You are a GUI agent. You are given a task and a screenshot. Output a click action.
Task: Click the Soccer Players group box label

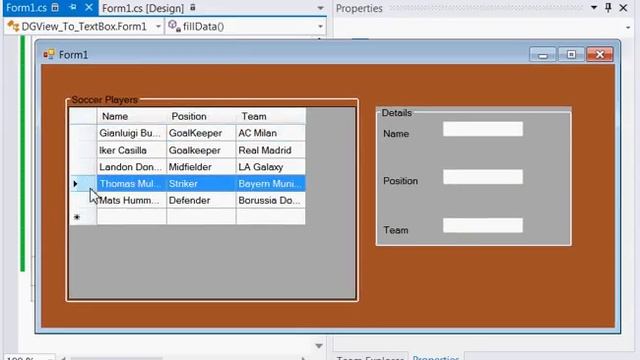pos(104,100)
